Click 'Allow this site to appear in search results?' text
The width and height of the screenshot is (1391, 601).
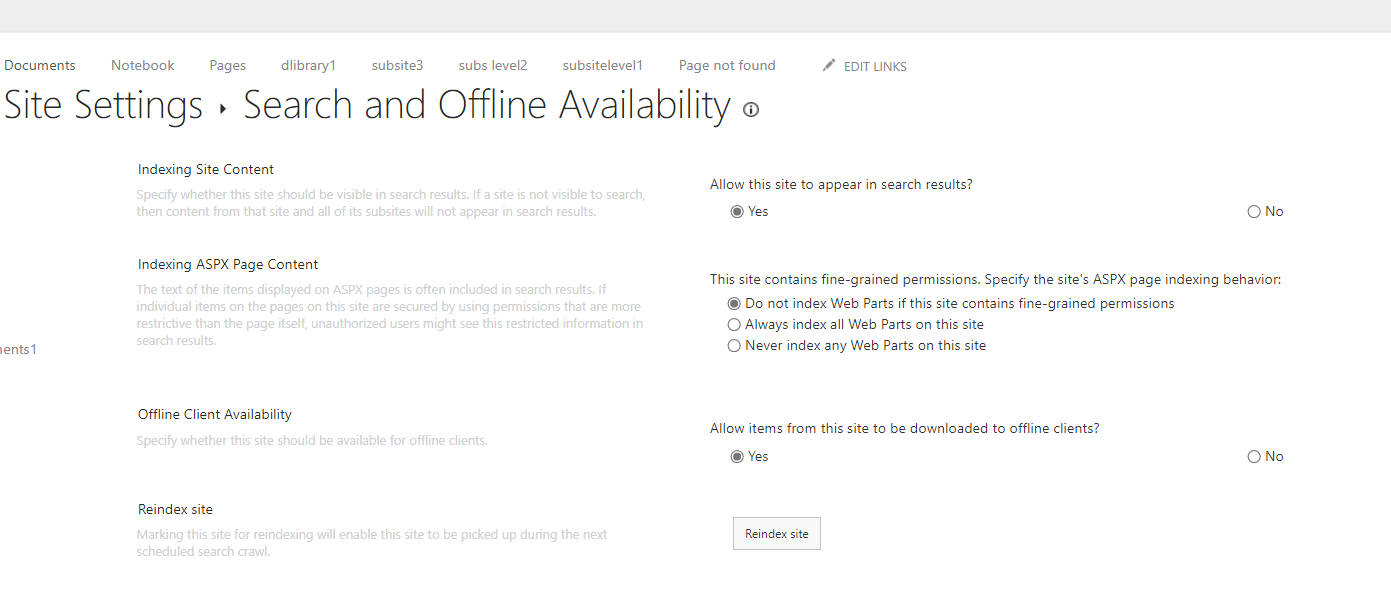(841, 185)
